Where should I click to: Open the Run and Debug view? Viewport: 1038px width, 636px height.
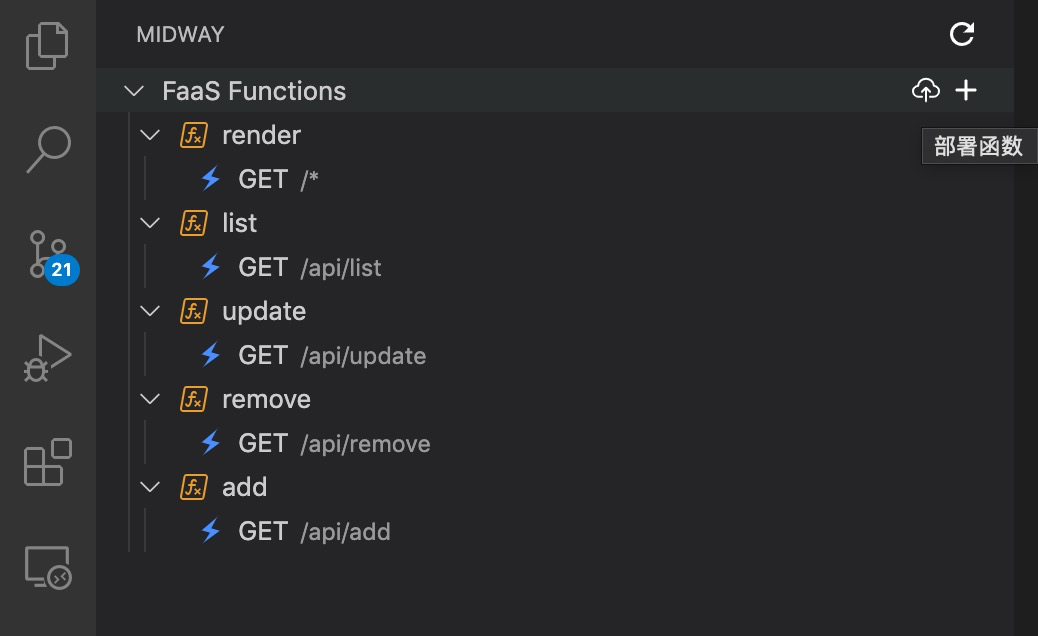(47, 358)
